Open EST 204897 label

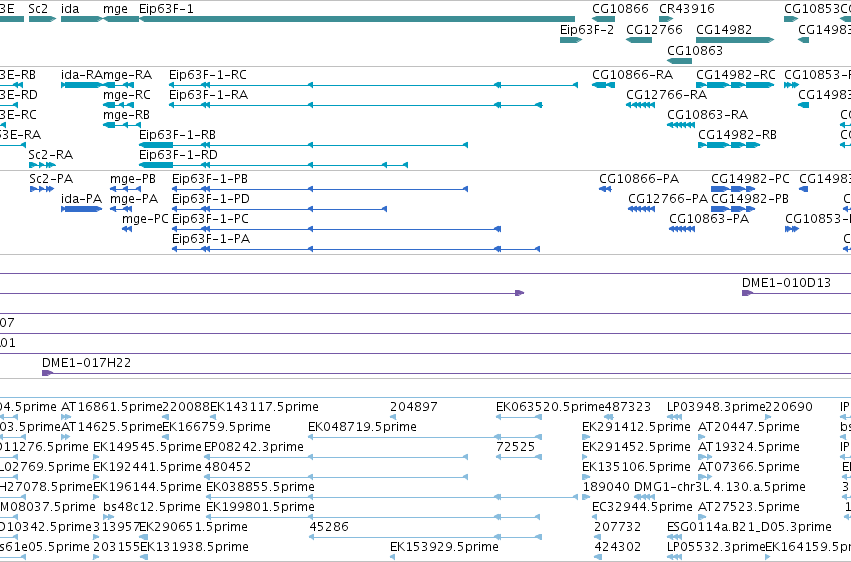click(414, 407)
